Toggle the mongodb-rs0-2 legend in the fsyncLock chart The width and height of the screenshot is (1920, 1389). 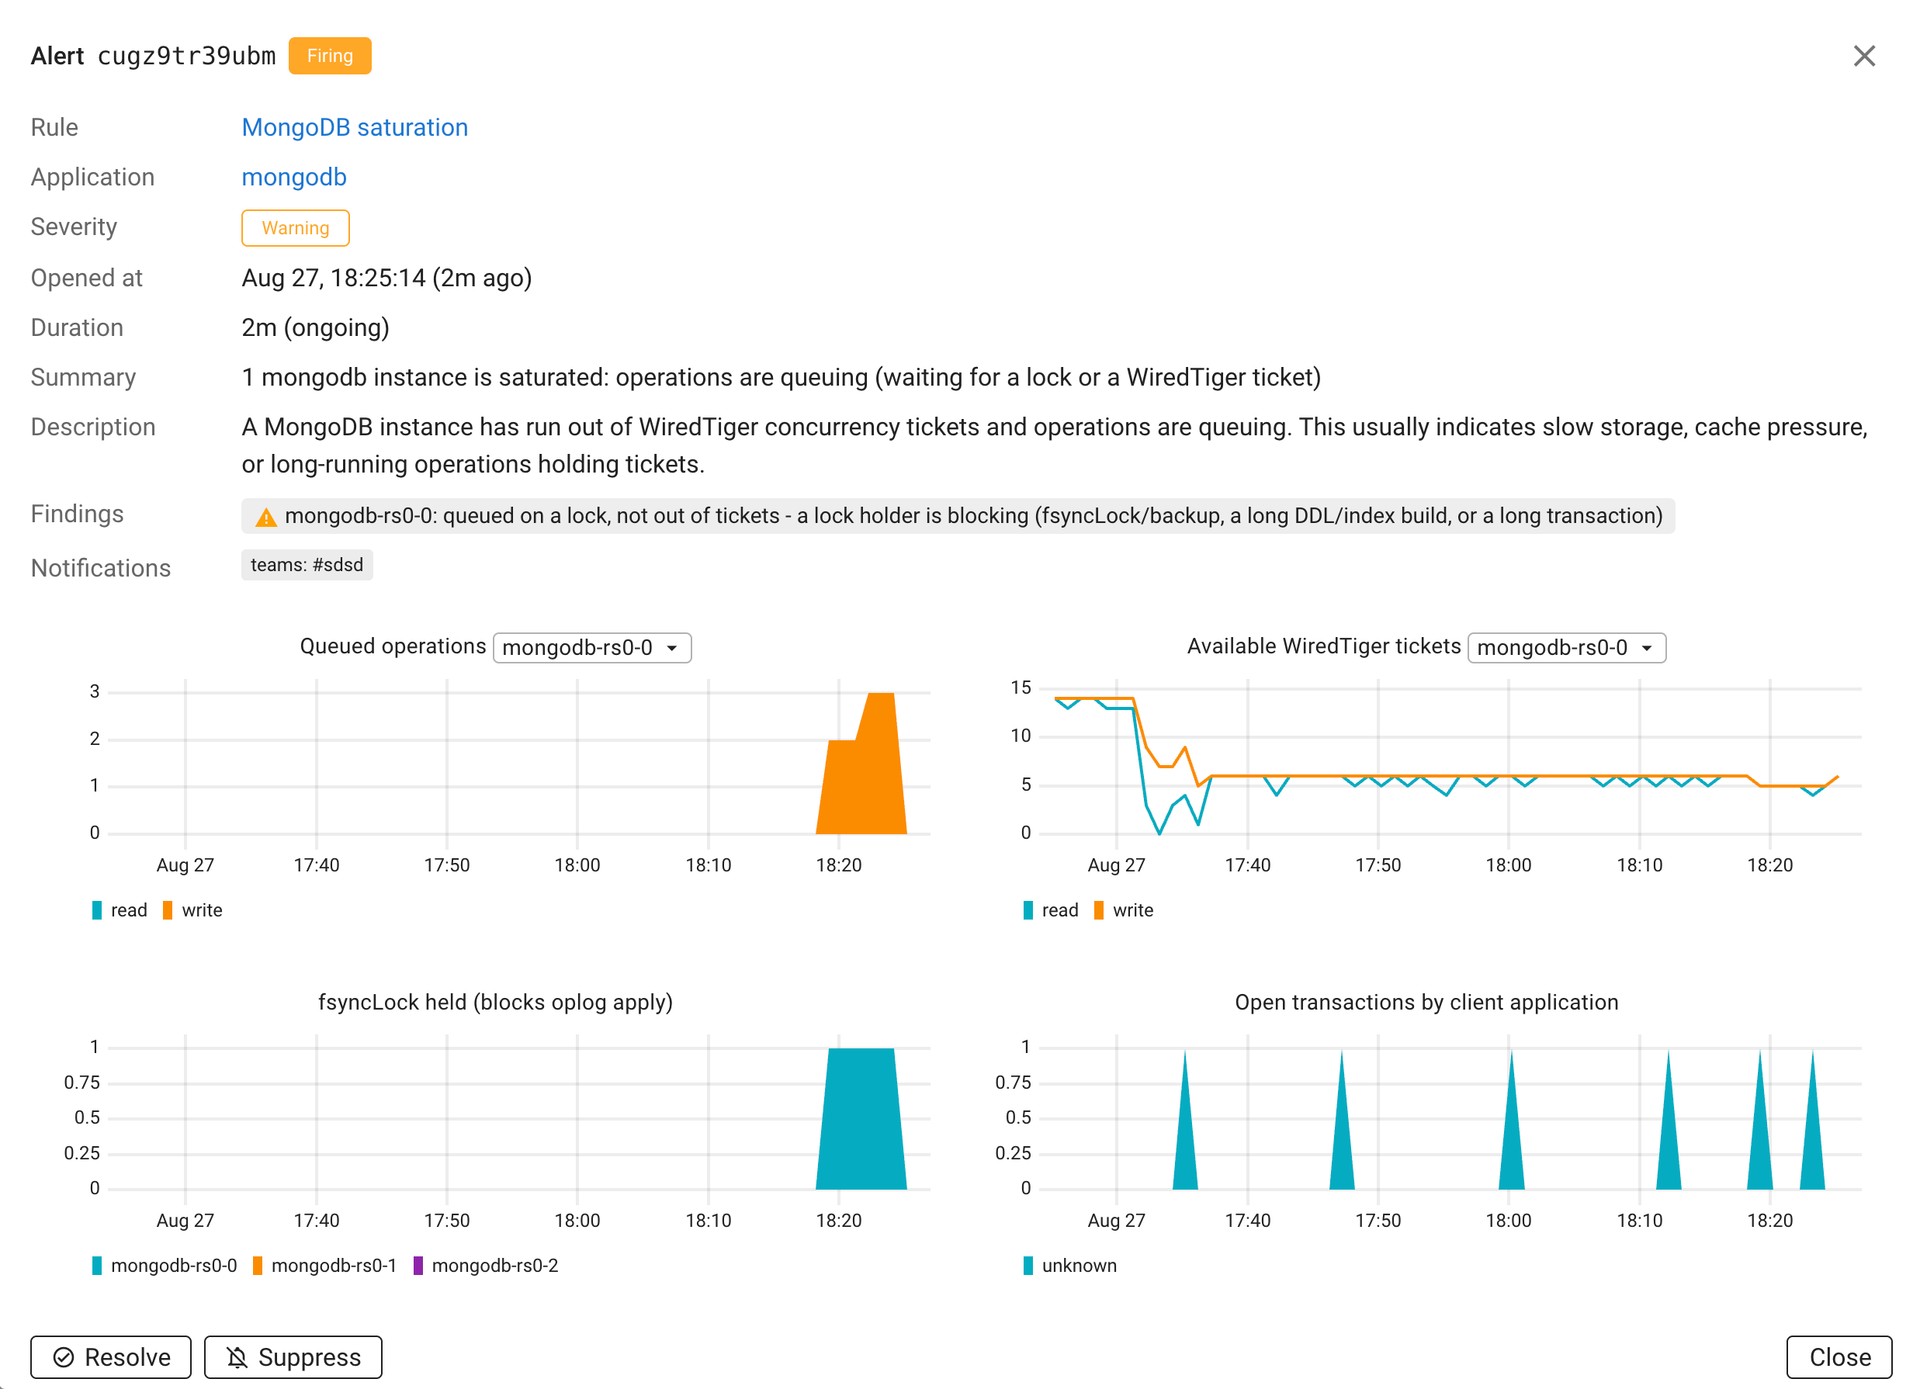click(x=485, y=1265)
